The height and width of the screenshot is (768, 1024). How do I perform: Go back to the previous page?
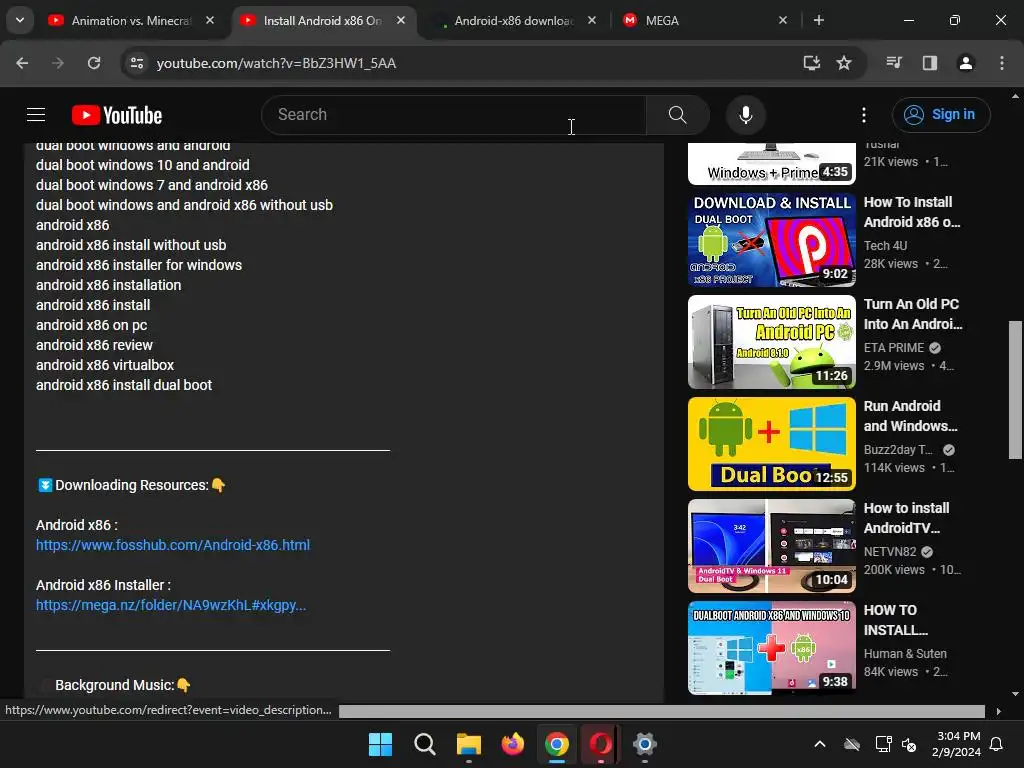point(22,63)
